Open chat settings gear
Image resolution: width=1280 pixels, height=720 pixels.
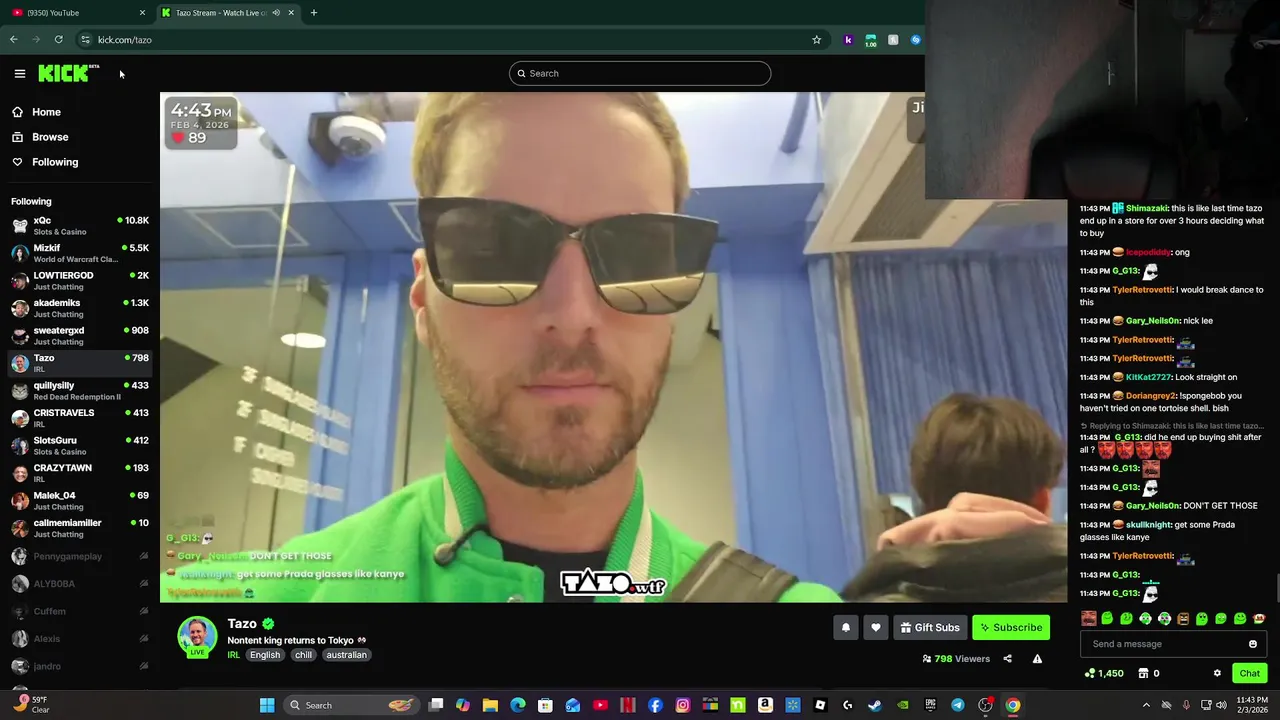point(1217,673)
